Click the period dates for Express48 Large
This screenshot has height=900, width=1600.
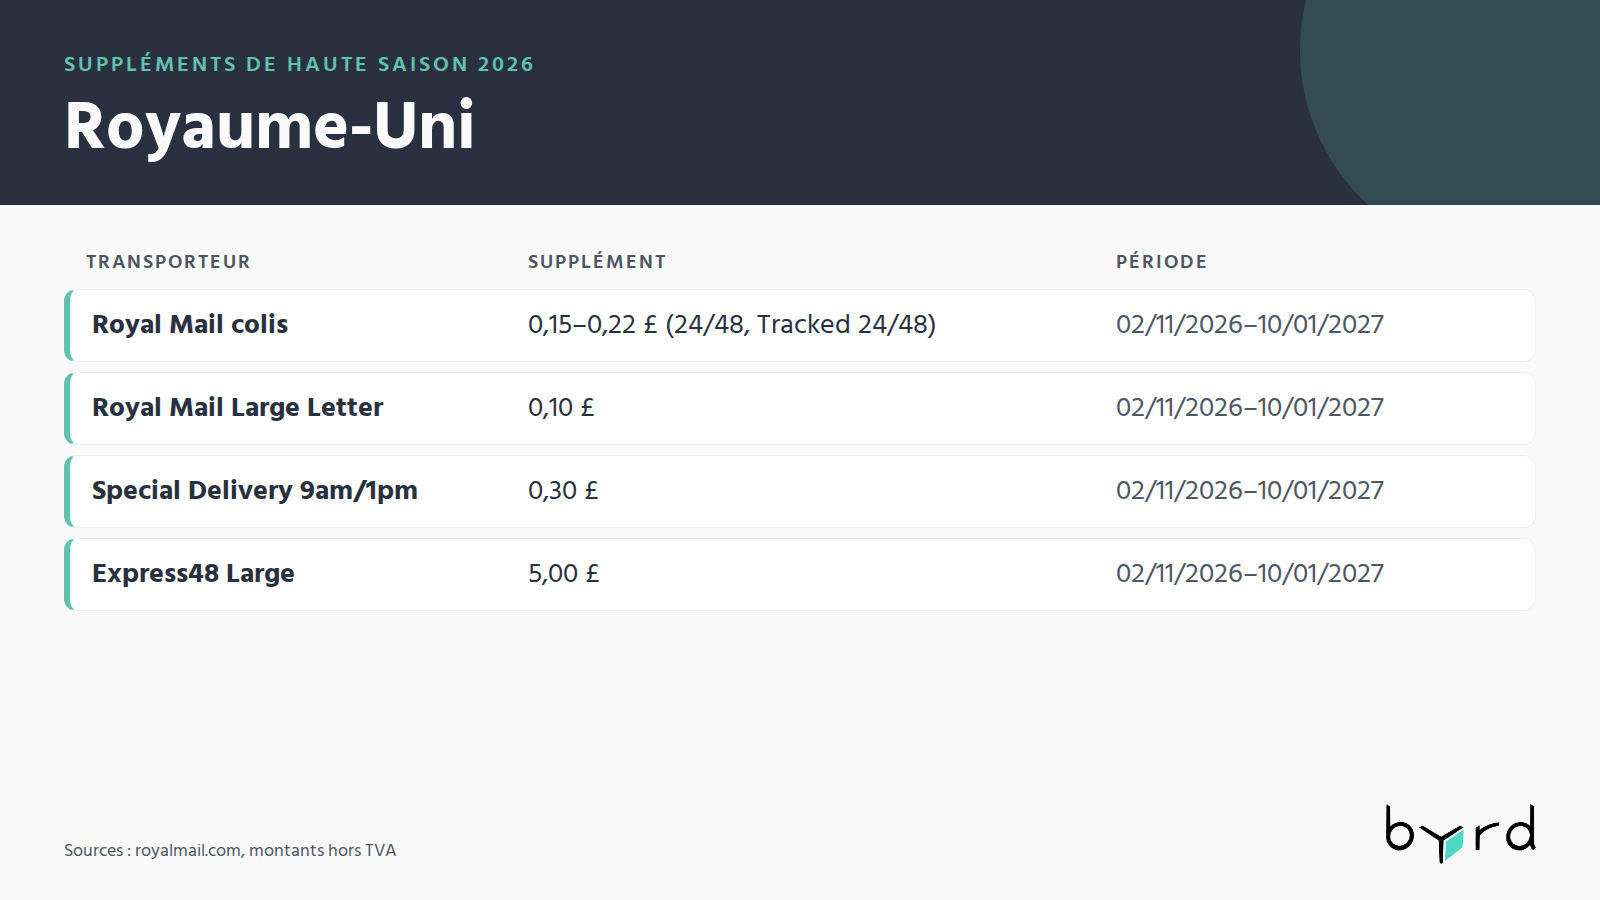tap(1250, 574)
